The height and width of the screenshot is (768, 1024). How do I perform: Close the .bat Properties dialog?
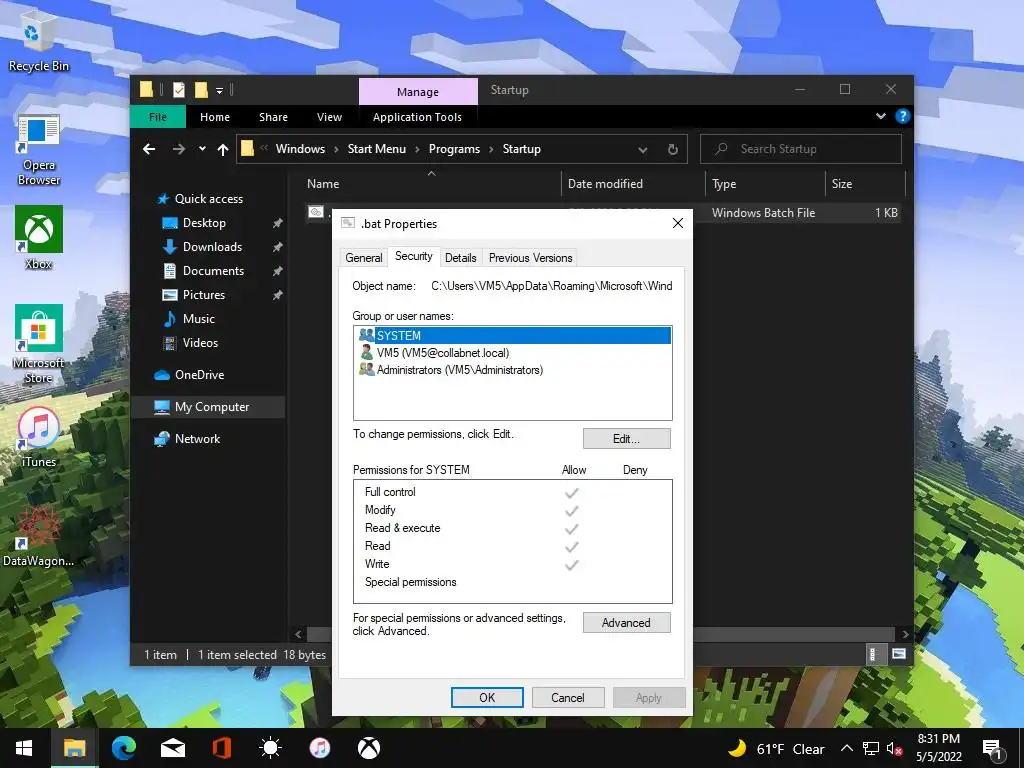click(x=678, y=223)
